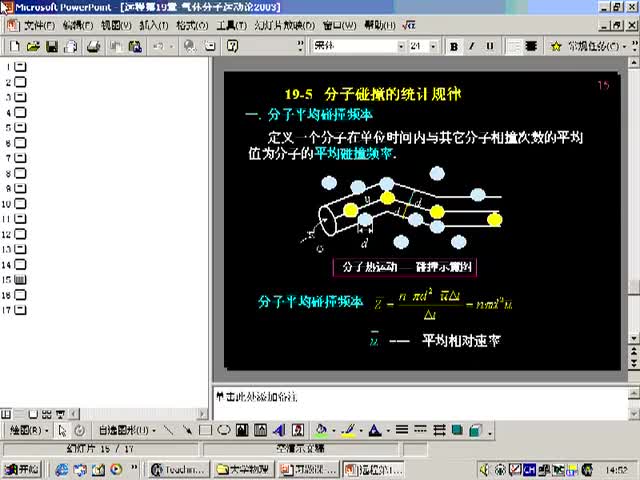Viewport: 640px width, 480px height.
Task: Open the 自选图形 AutoShapes dropdown
Action: coord(127,430)
